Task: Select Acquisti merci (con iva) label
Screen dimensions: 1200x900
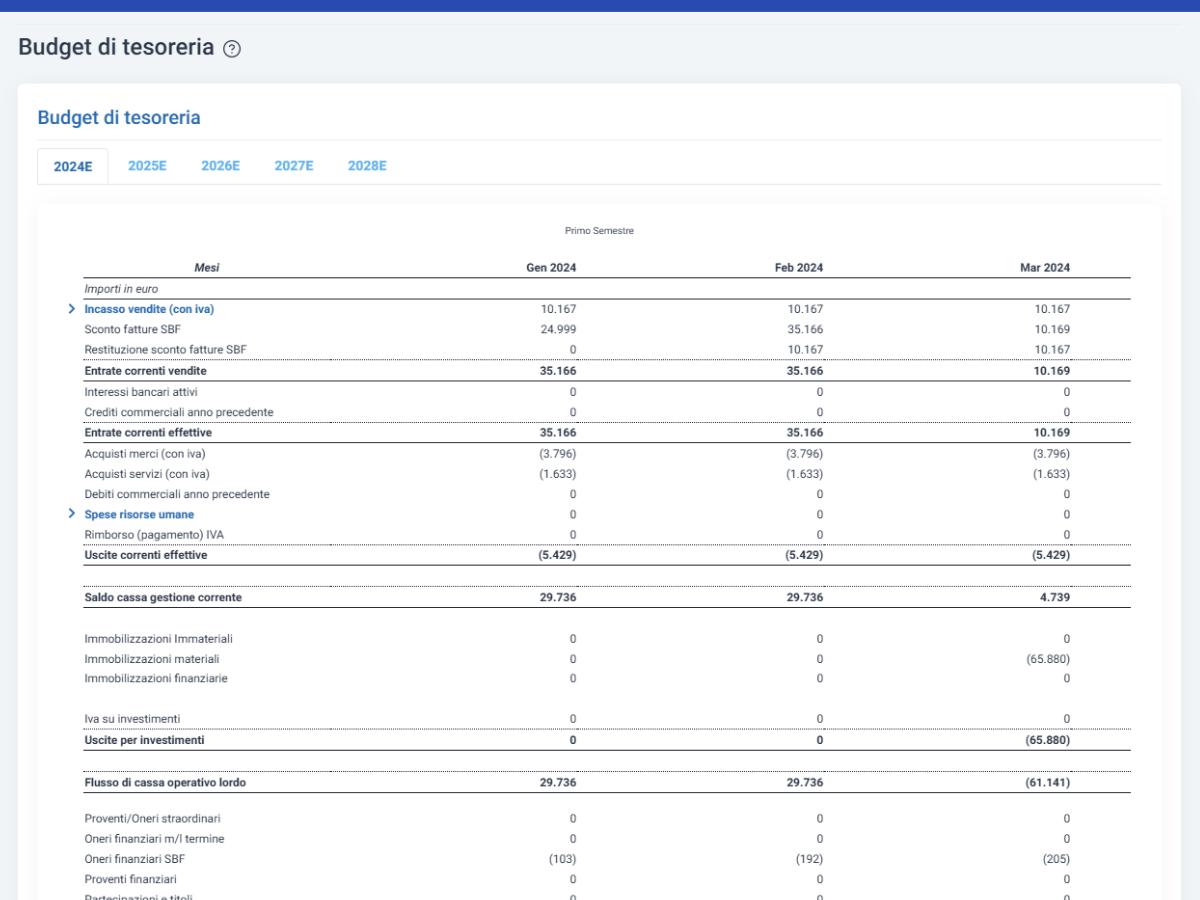Action: 146,453
